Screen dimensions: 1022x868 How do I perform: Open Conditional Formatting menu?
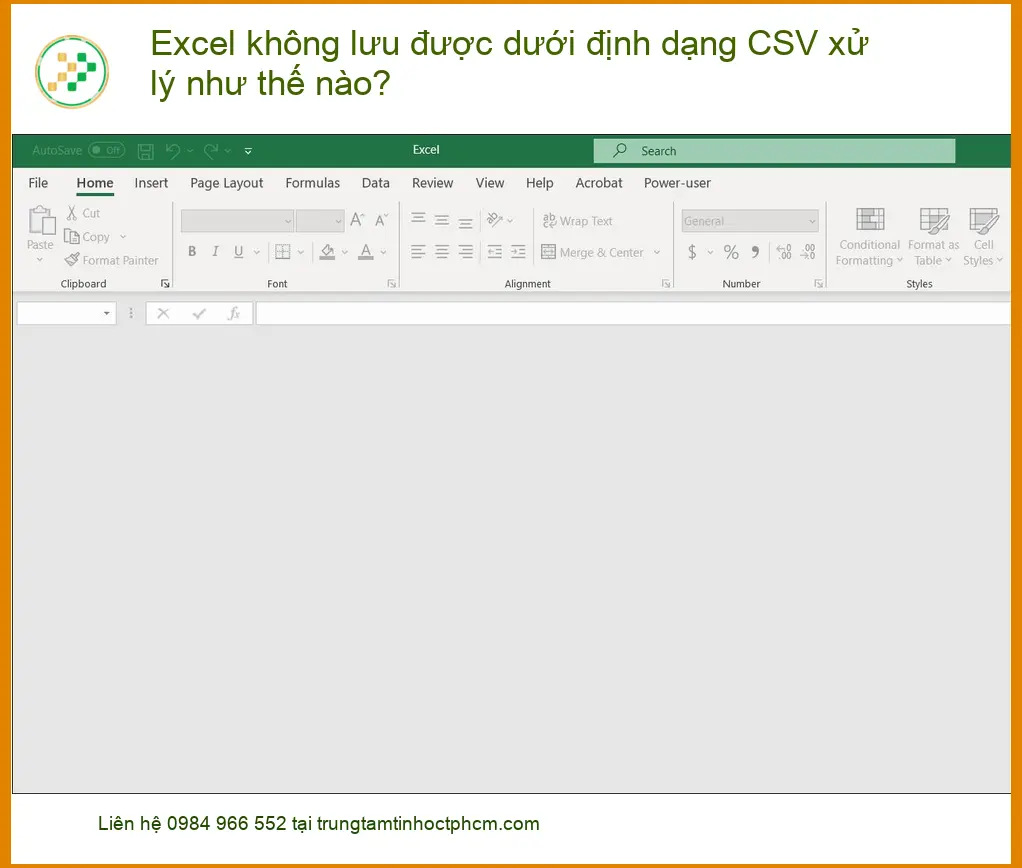coord(869,237)
